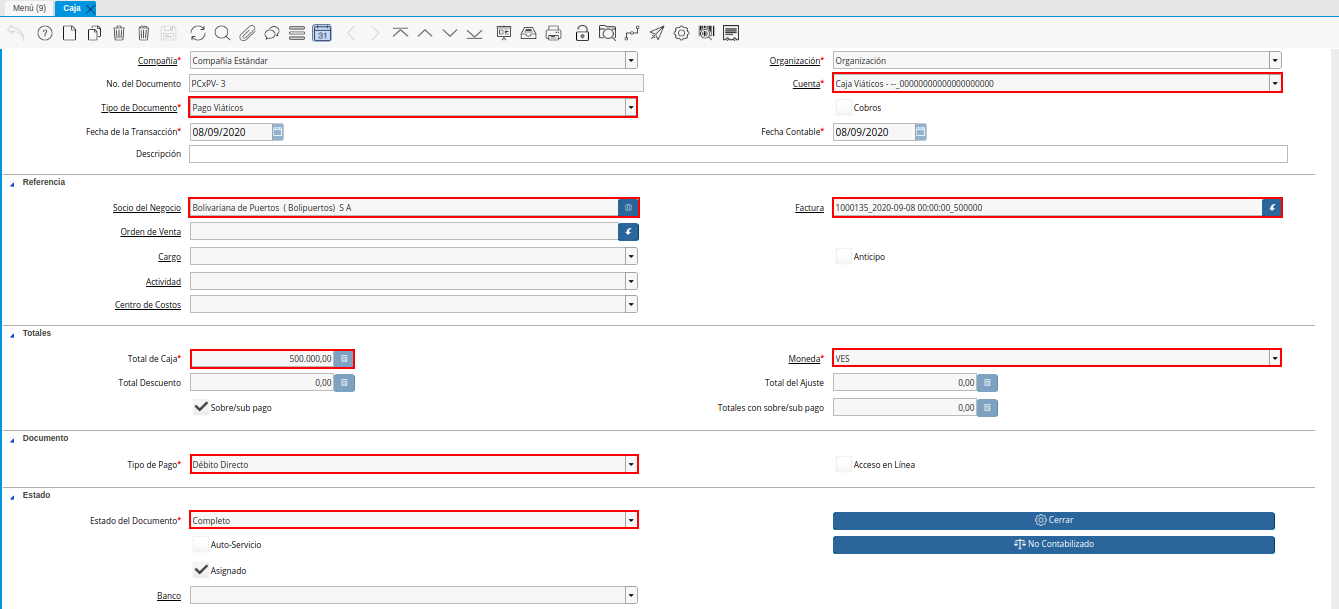Click the Help question mark icon

45,33
